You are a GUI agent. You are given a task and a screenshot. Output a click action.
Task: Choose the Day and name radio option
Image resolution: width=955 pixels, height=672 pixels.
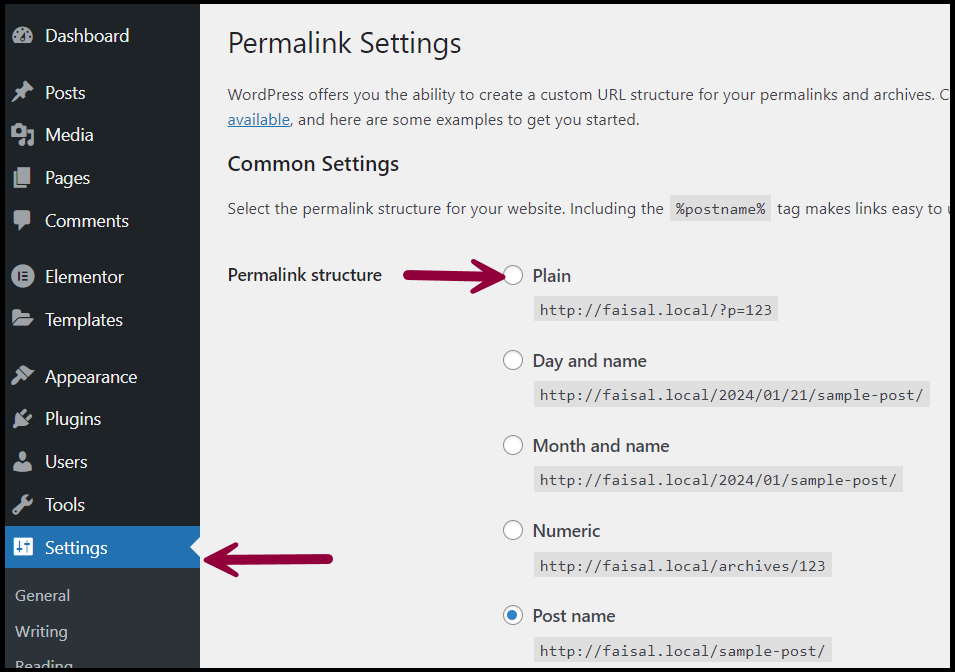point(513,361)
